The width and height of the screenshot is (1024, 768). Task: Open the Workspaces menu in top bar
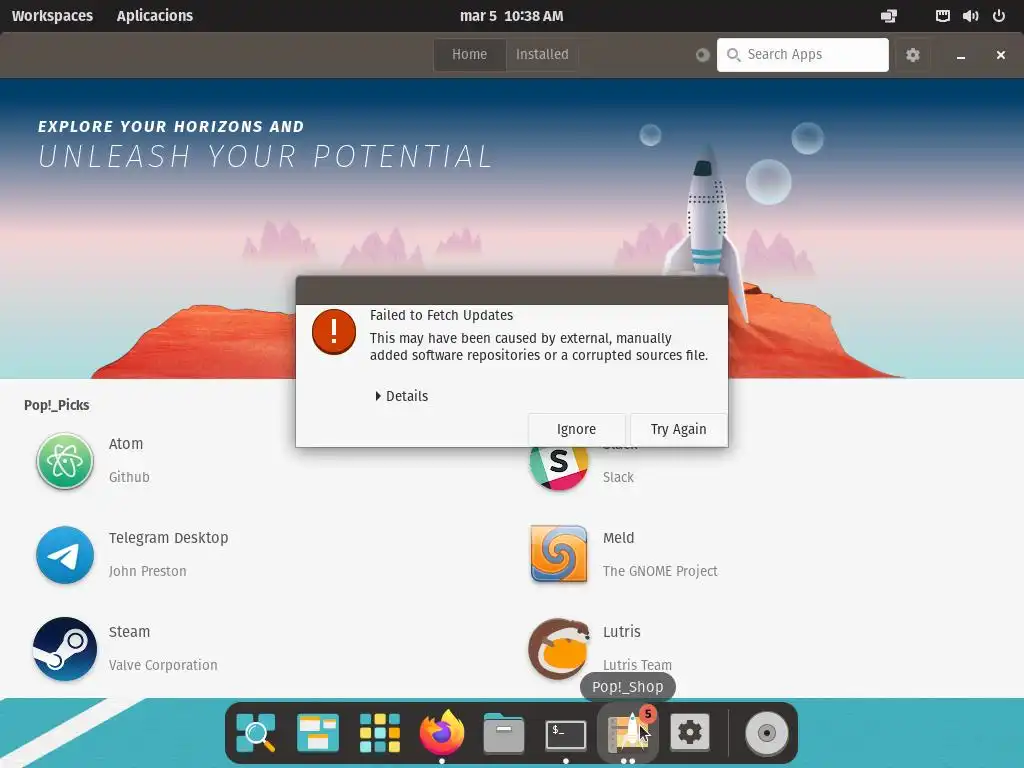tap(52, 16)
